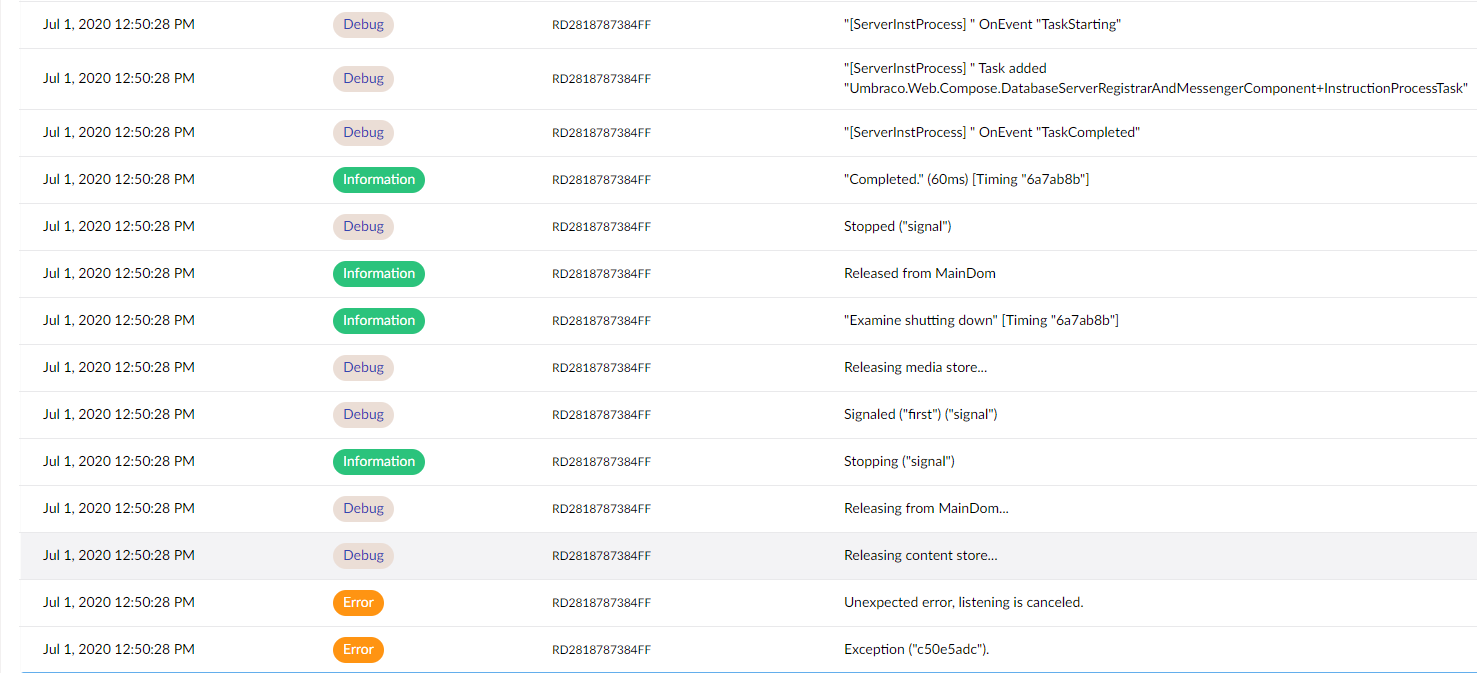Toggle the Debug badge on "Releasing from MainDom..." entry

[363, 508]
